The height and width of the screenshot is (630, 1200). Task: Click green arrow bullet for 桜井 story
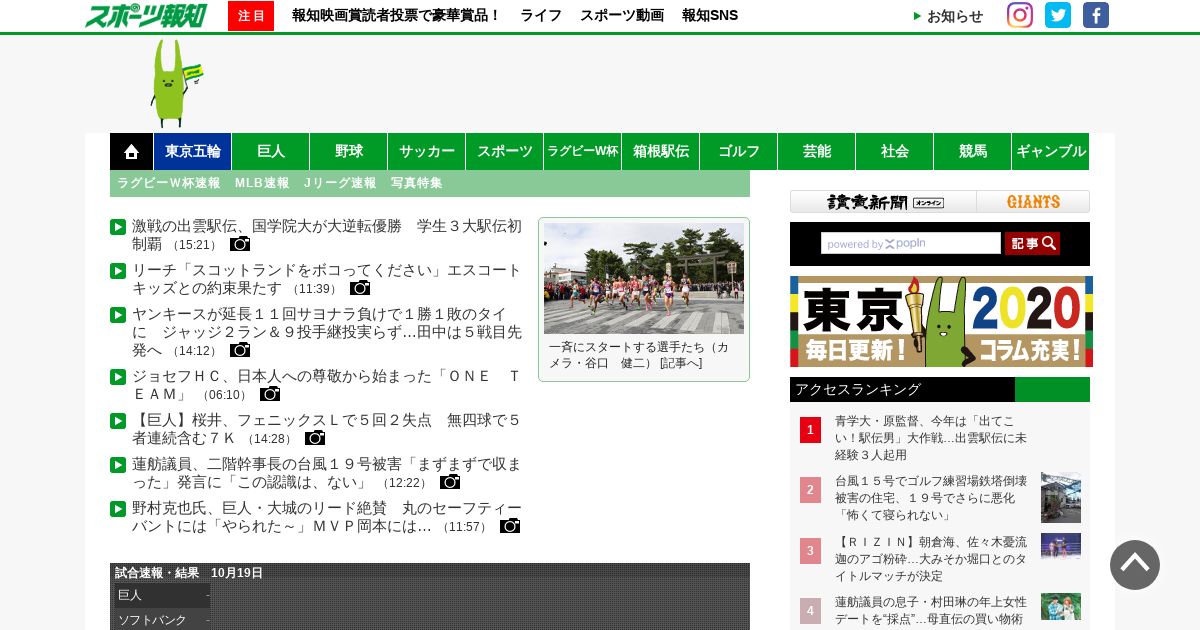click(118, 421)
